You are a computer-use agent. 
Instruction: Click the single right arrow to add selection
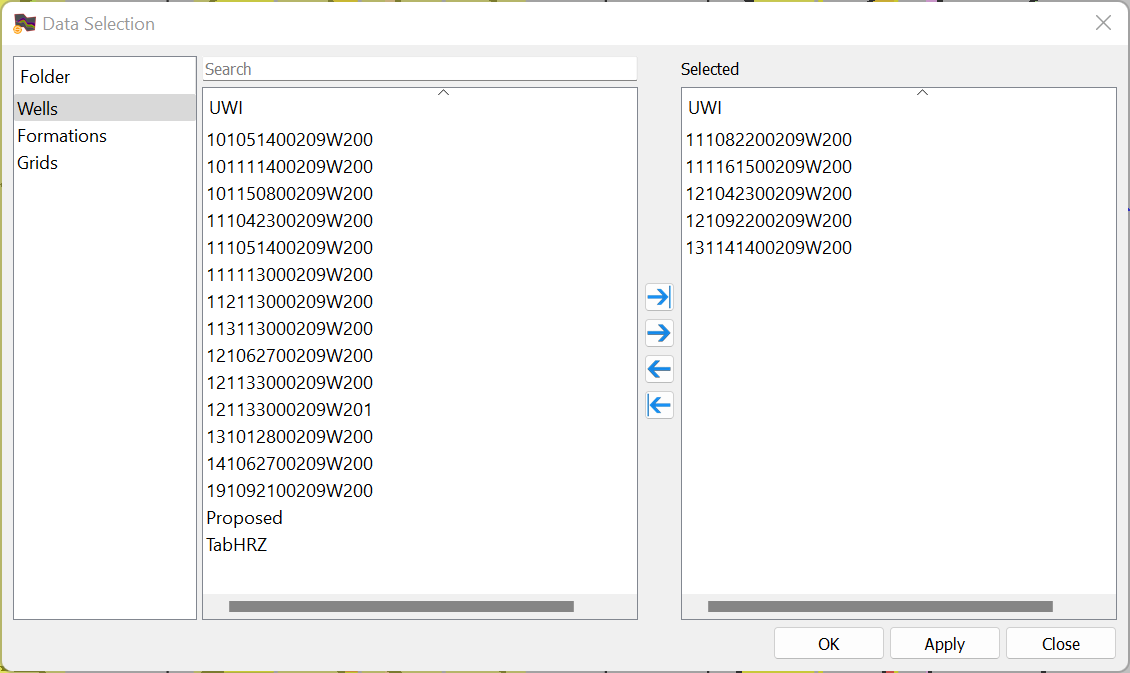(x=659, y=333)
